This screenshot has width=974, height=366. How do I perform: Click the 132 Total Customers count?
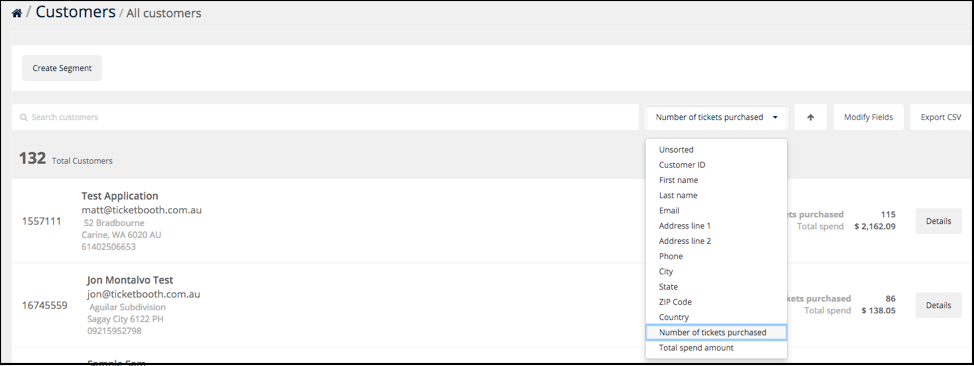point(66,159)
